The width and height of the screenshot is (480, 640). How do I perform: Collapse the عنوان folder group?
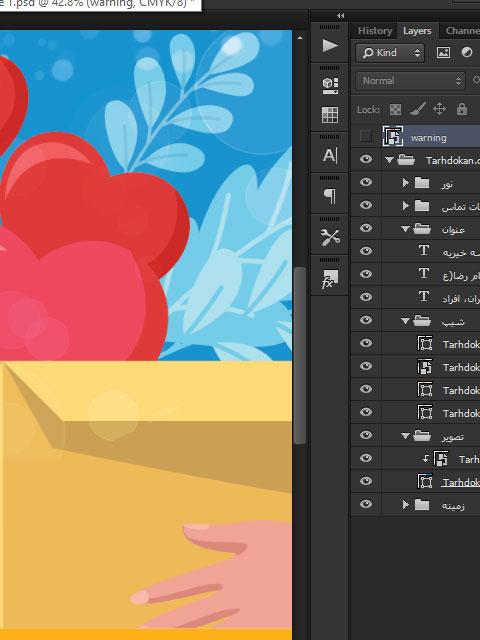(405, 229)
